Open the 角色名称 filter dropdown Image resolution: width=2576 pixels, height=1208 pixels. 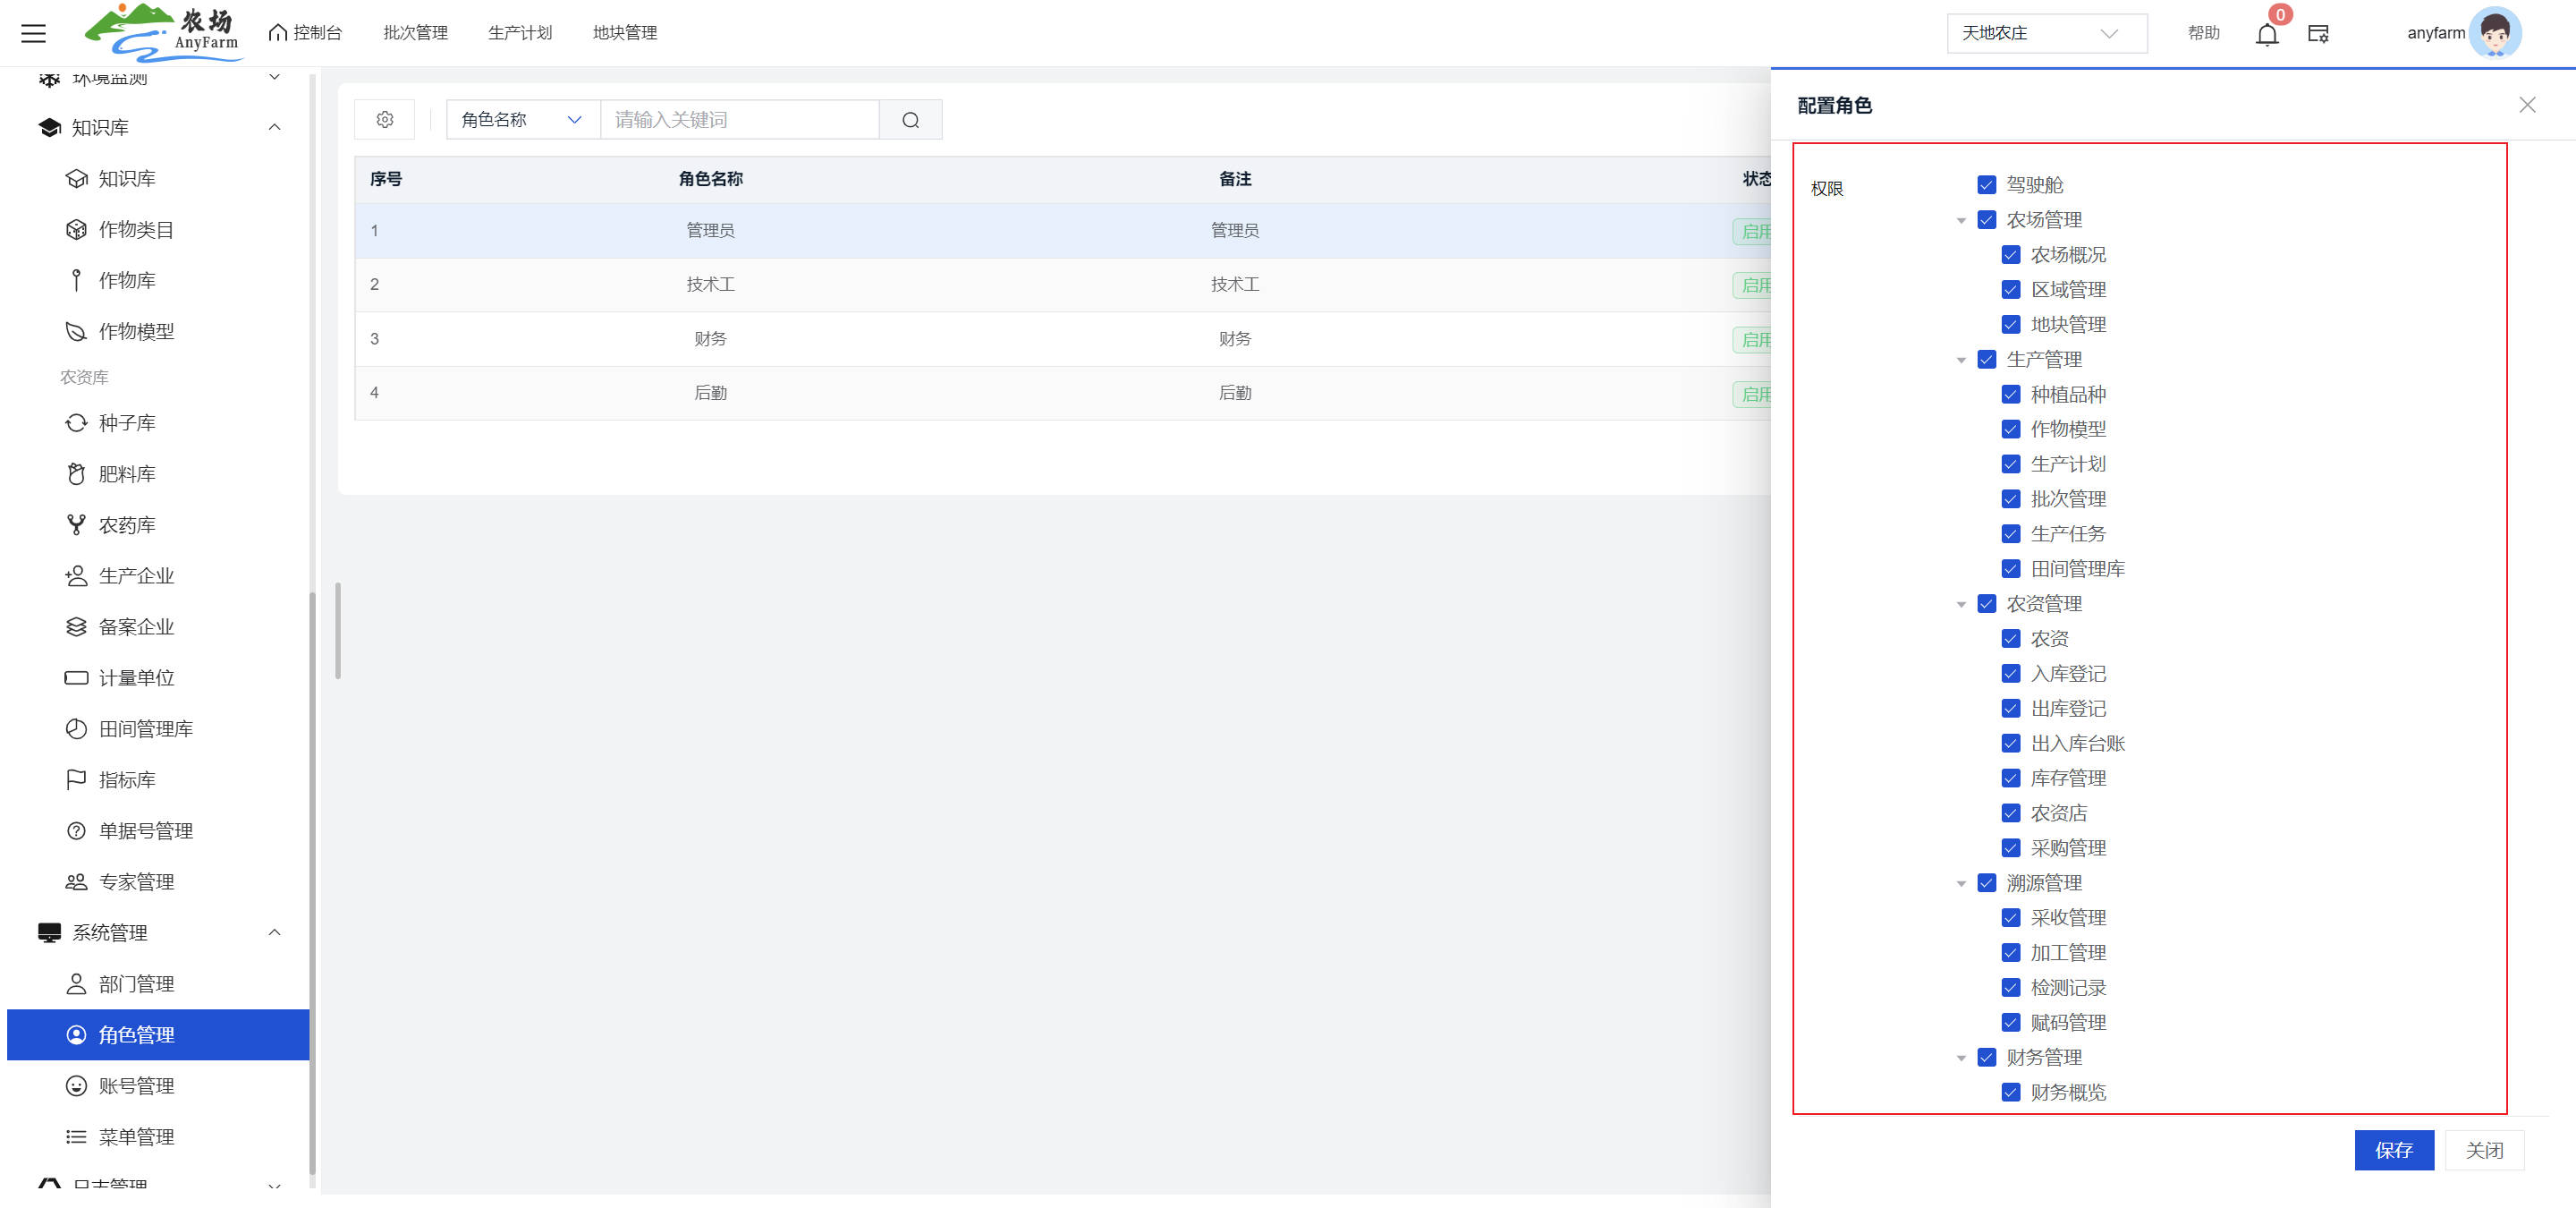(x=522, y=120)
